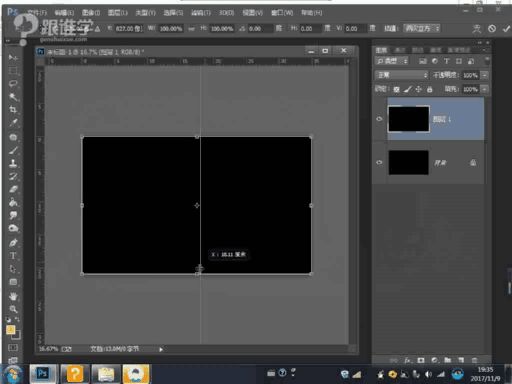This screenshot has width=512, height=384.
Task: Select the Rectangular Marquee tool
Action: point(13,71)
